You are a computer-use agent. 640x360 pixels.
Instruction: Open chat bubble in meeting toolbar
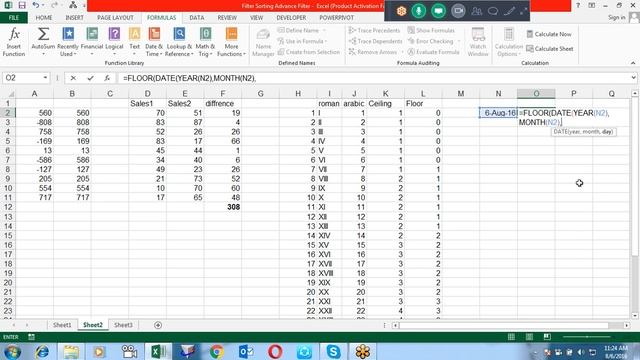[x=493, y=11]
